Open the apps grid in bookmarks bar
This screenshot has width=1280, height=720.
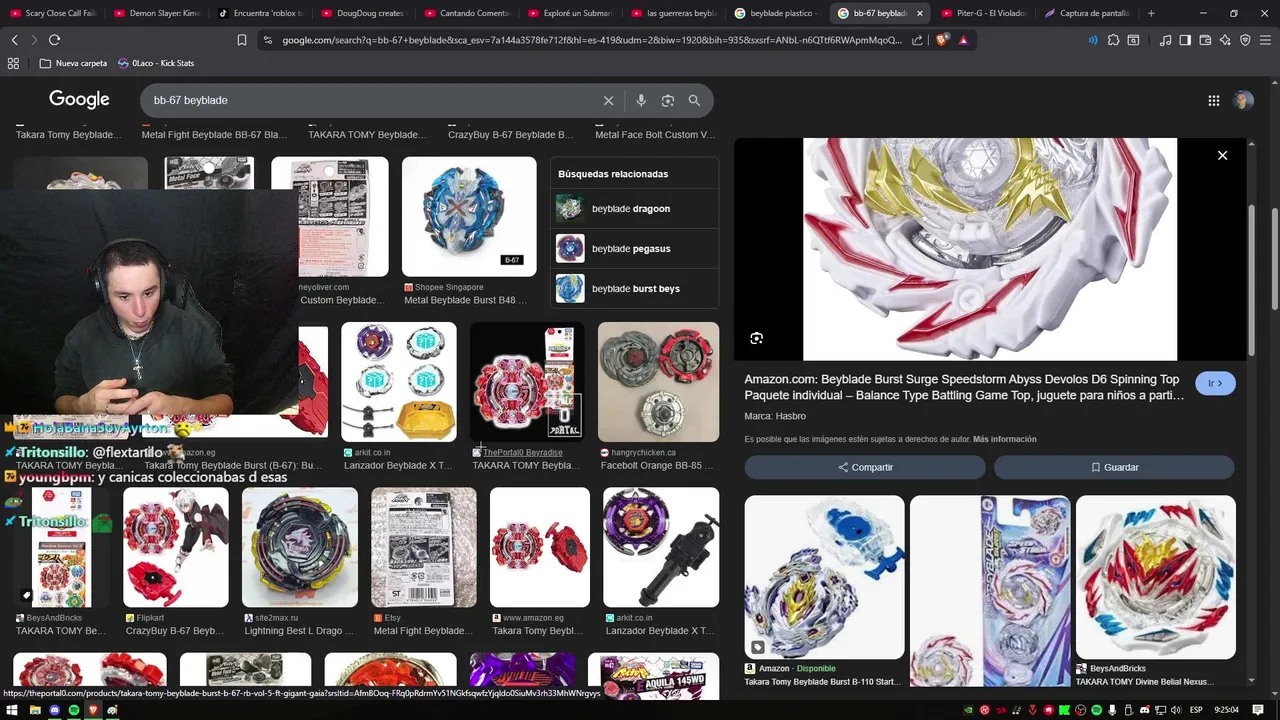pos(13,63)
